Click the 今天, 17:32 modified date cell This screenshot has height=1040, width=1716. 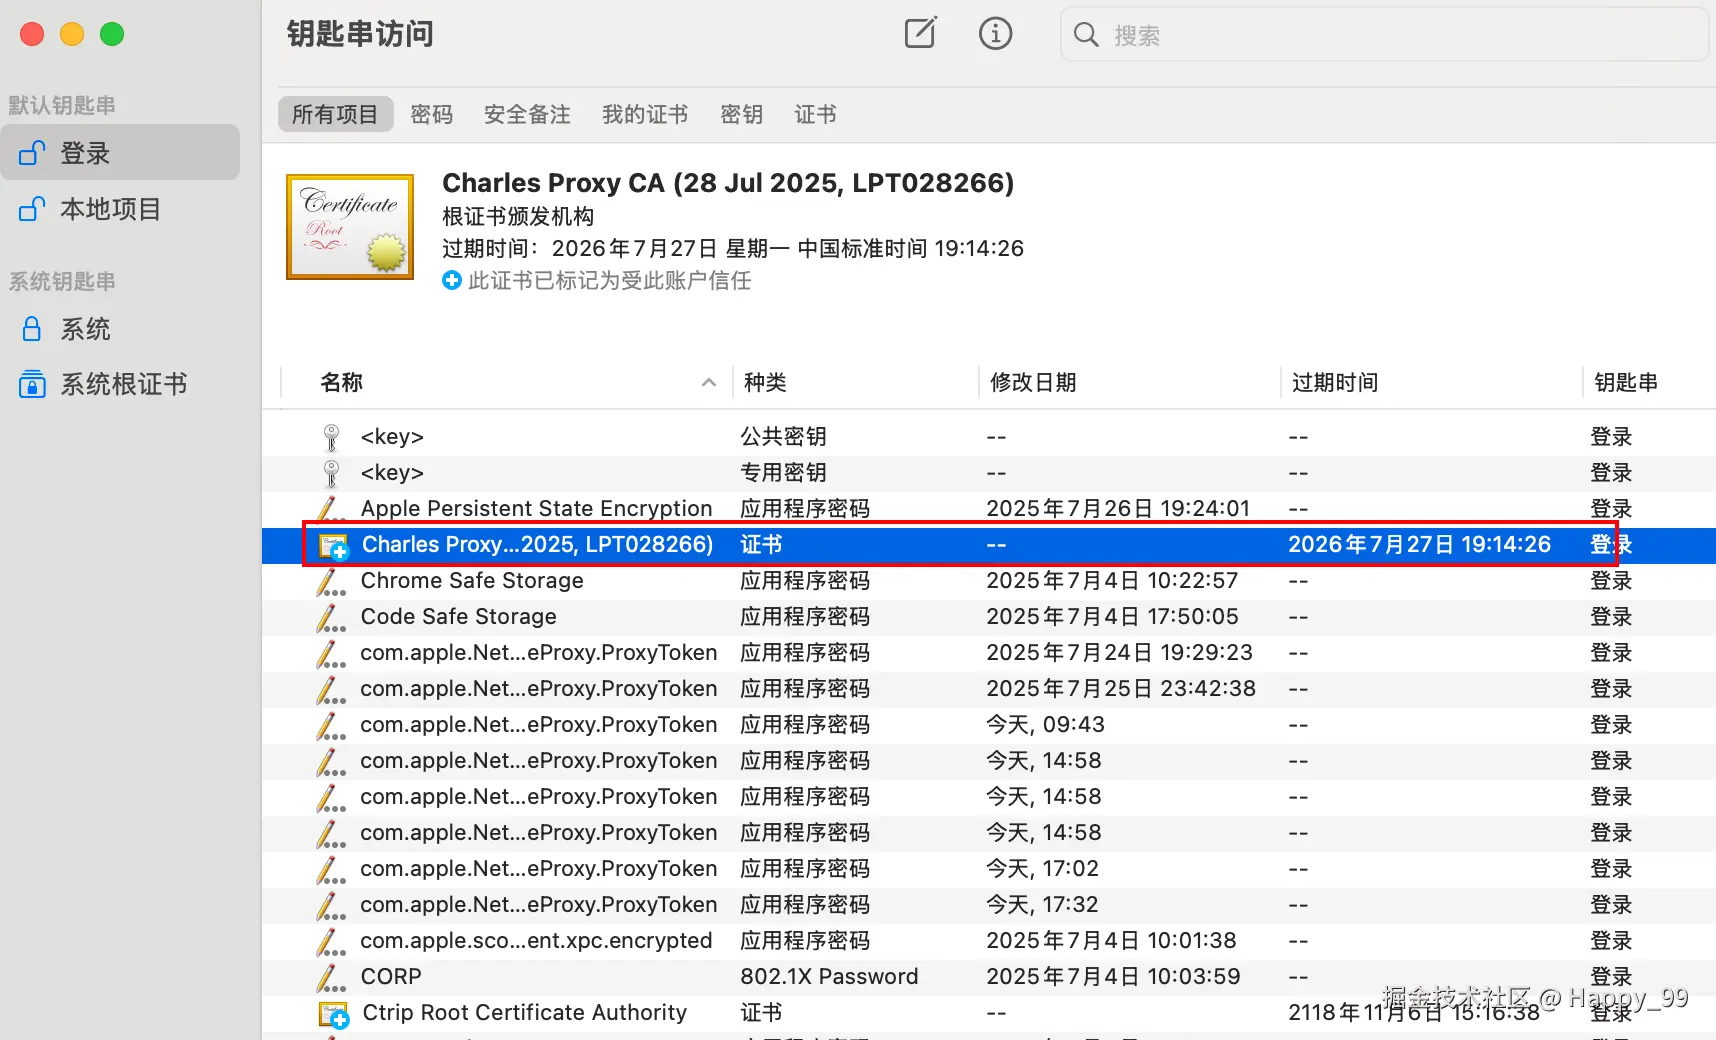pos(1042,905)
